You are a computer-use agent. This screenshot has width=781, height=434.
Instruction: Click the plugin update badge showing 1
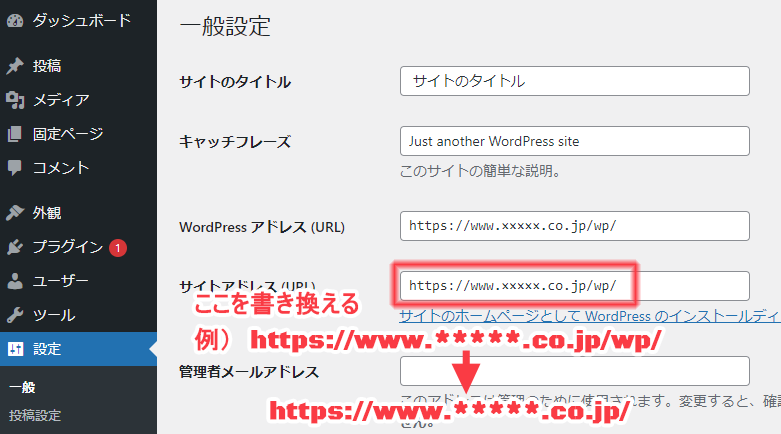click(x=118, y=248)
